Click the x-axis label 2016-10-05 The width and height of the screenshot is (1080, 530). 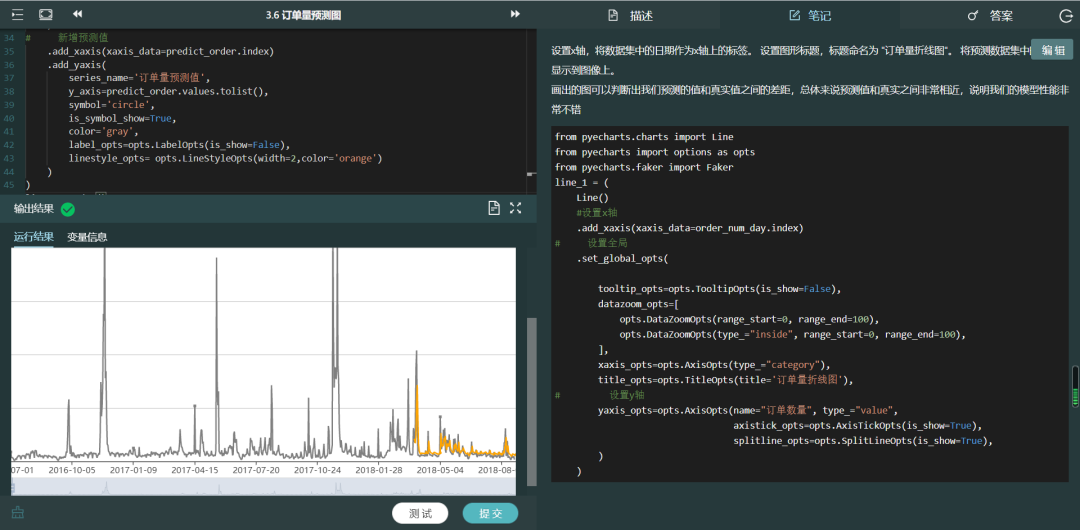[x=72, y=470]
